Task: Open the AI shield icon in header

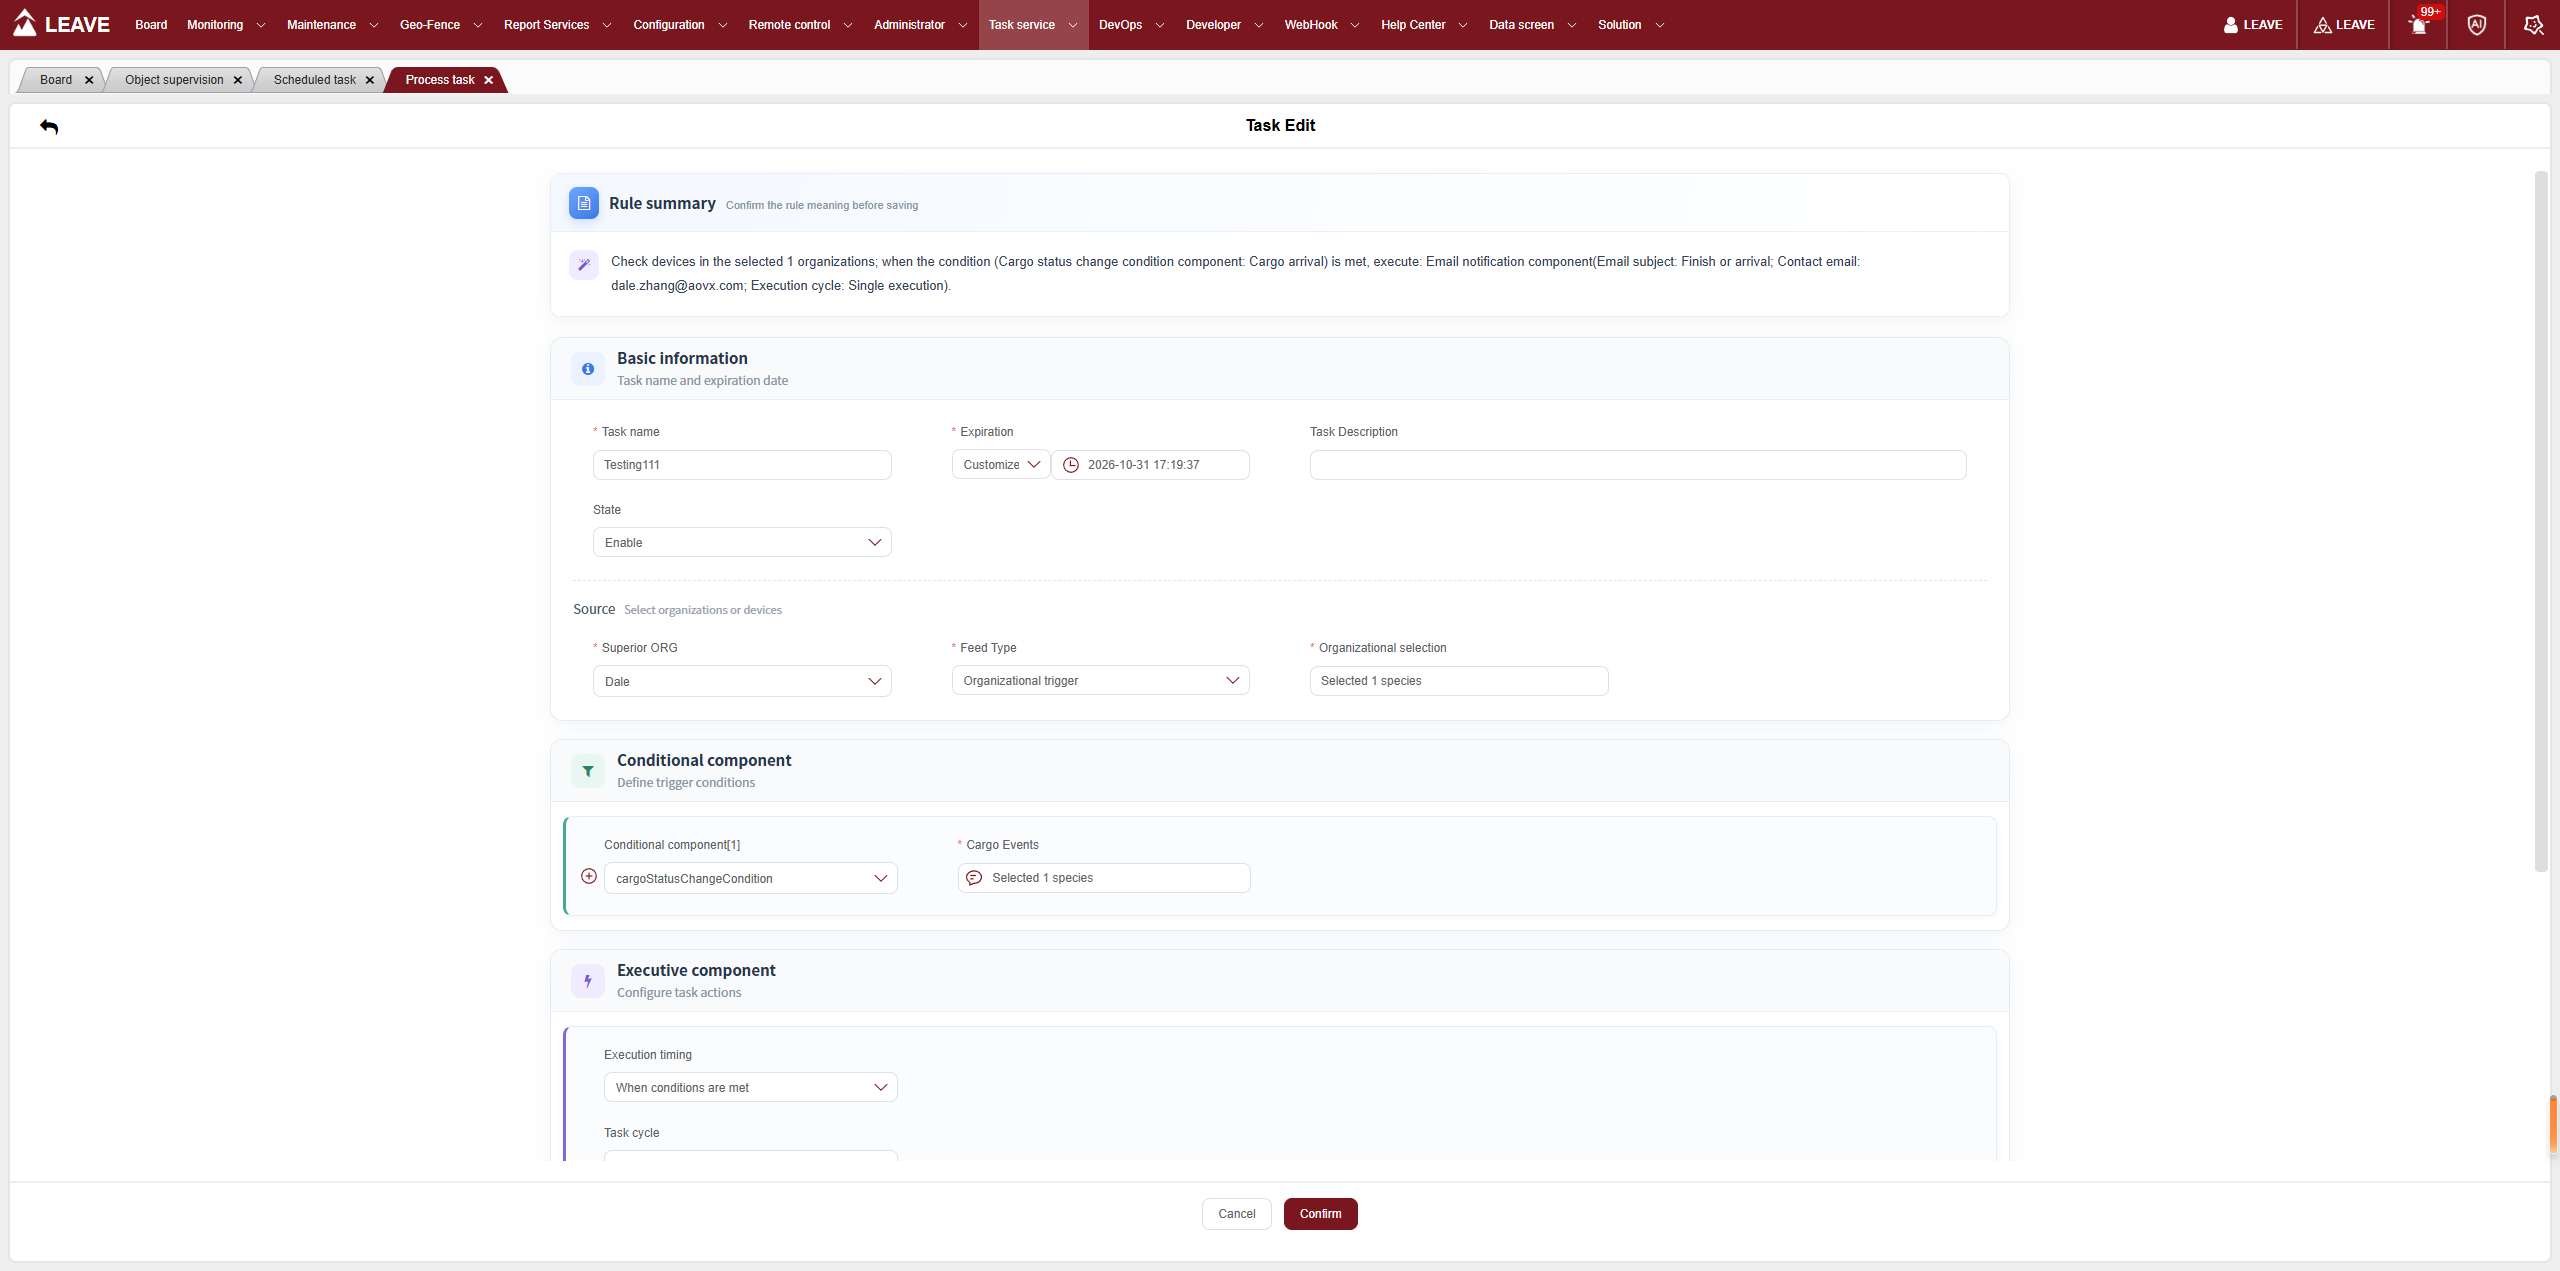Action: coord(2476,25)
